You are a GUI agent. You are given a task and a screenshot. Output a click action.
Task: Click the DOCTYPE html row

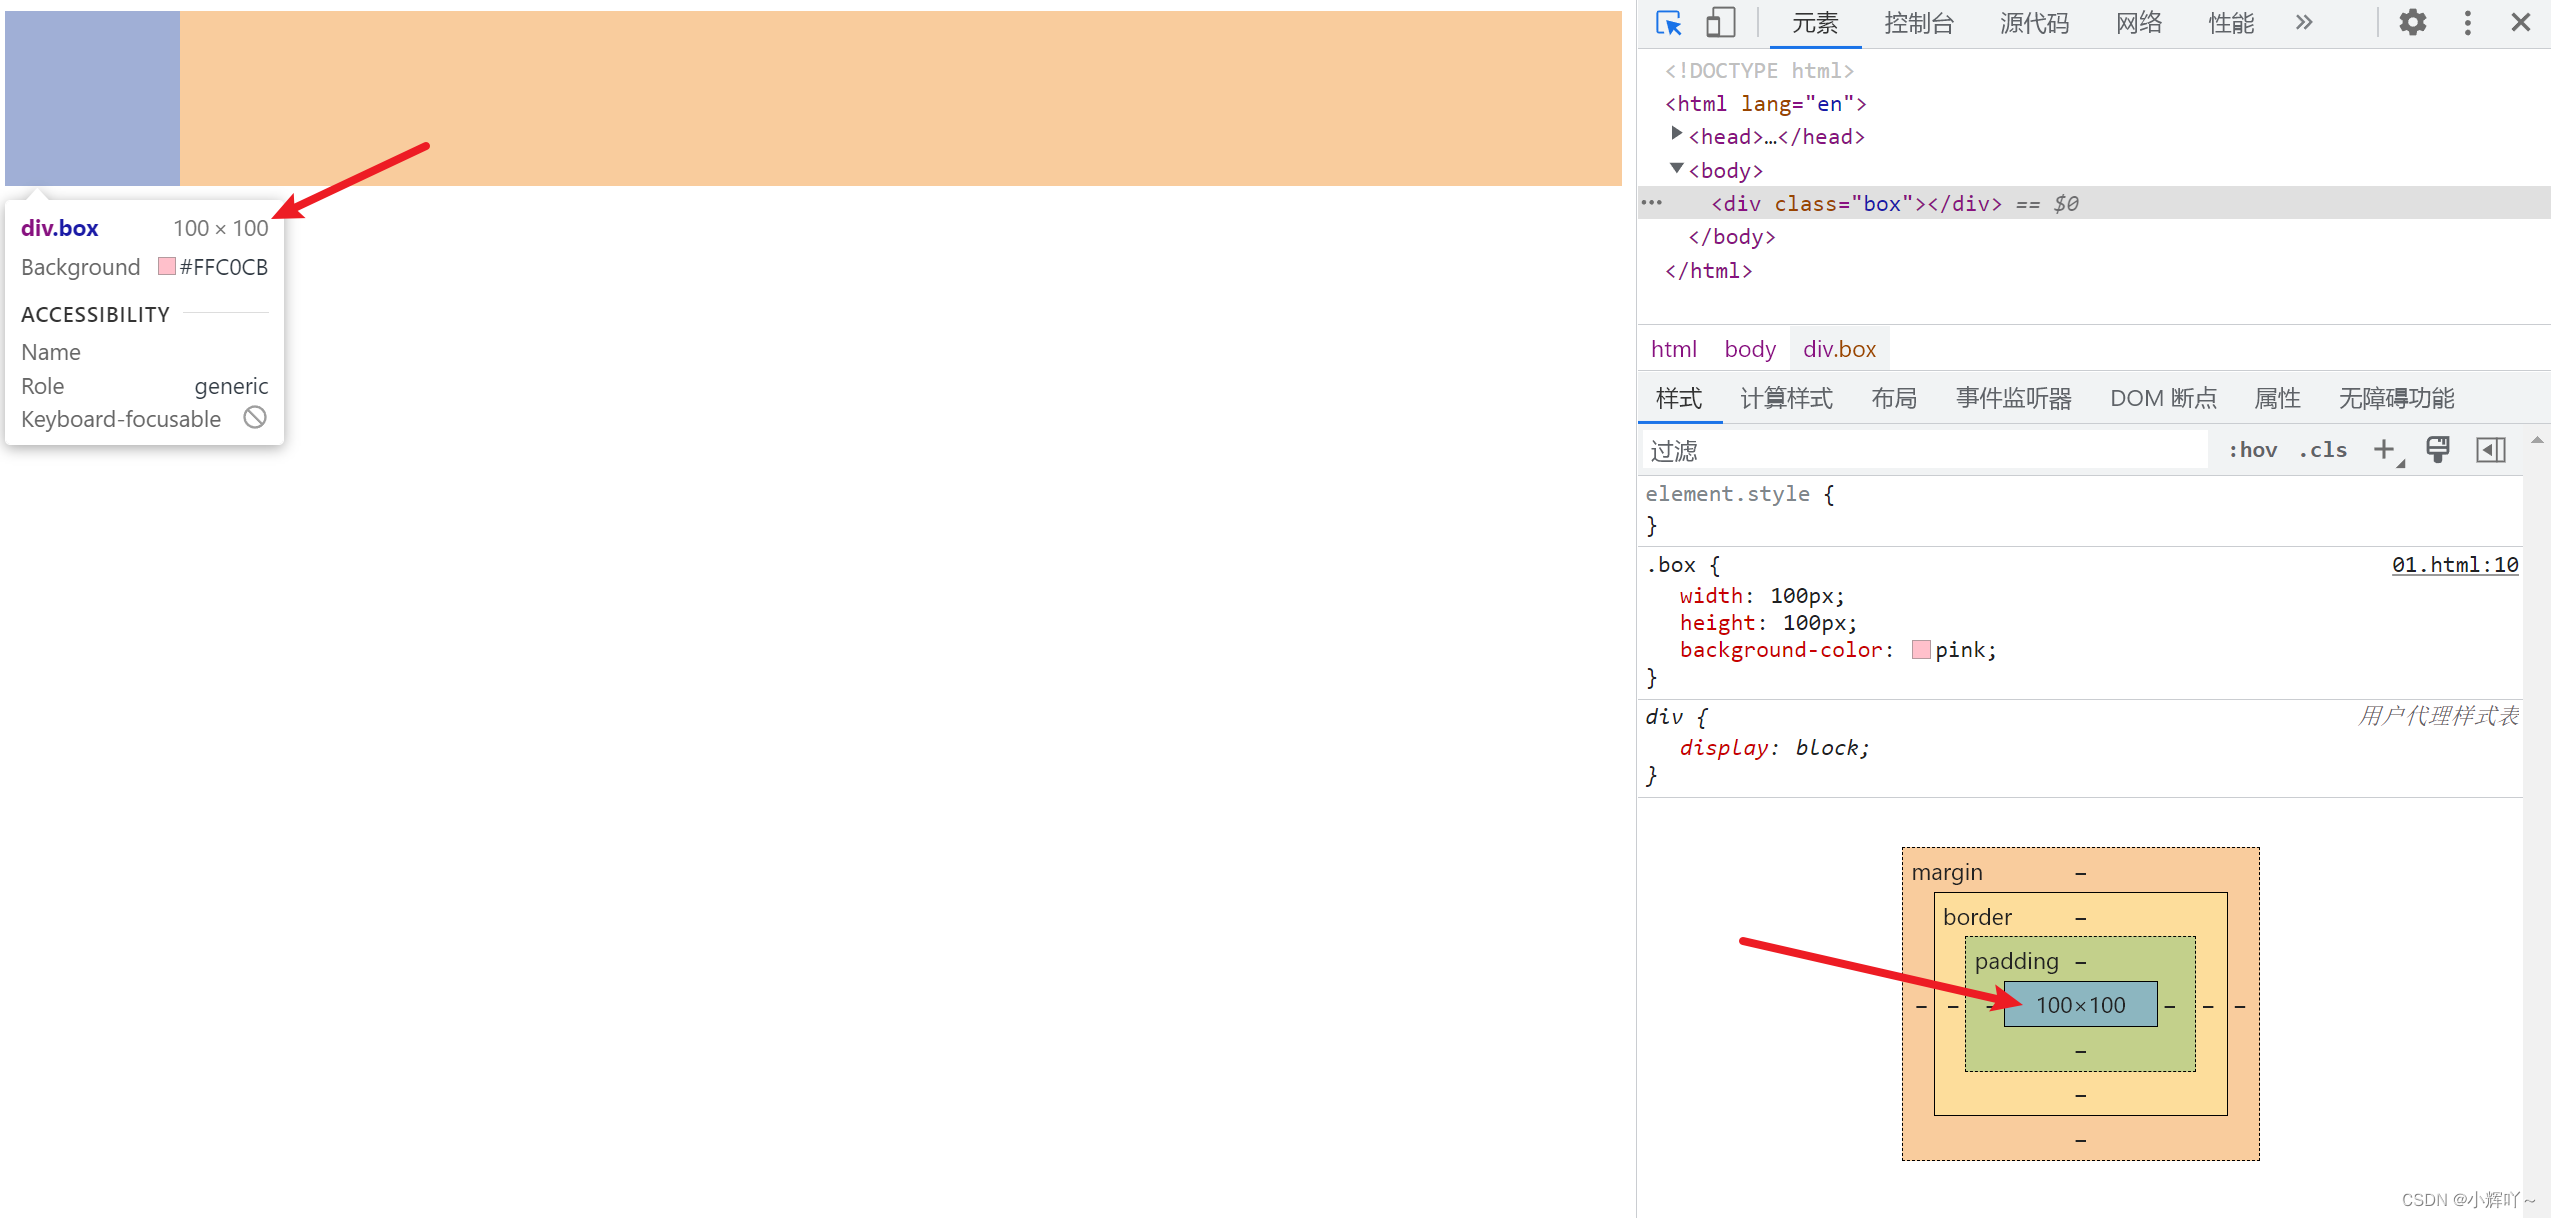(x=1759, y=71)
